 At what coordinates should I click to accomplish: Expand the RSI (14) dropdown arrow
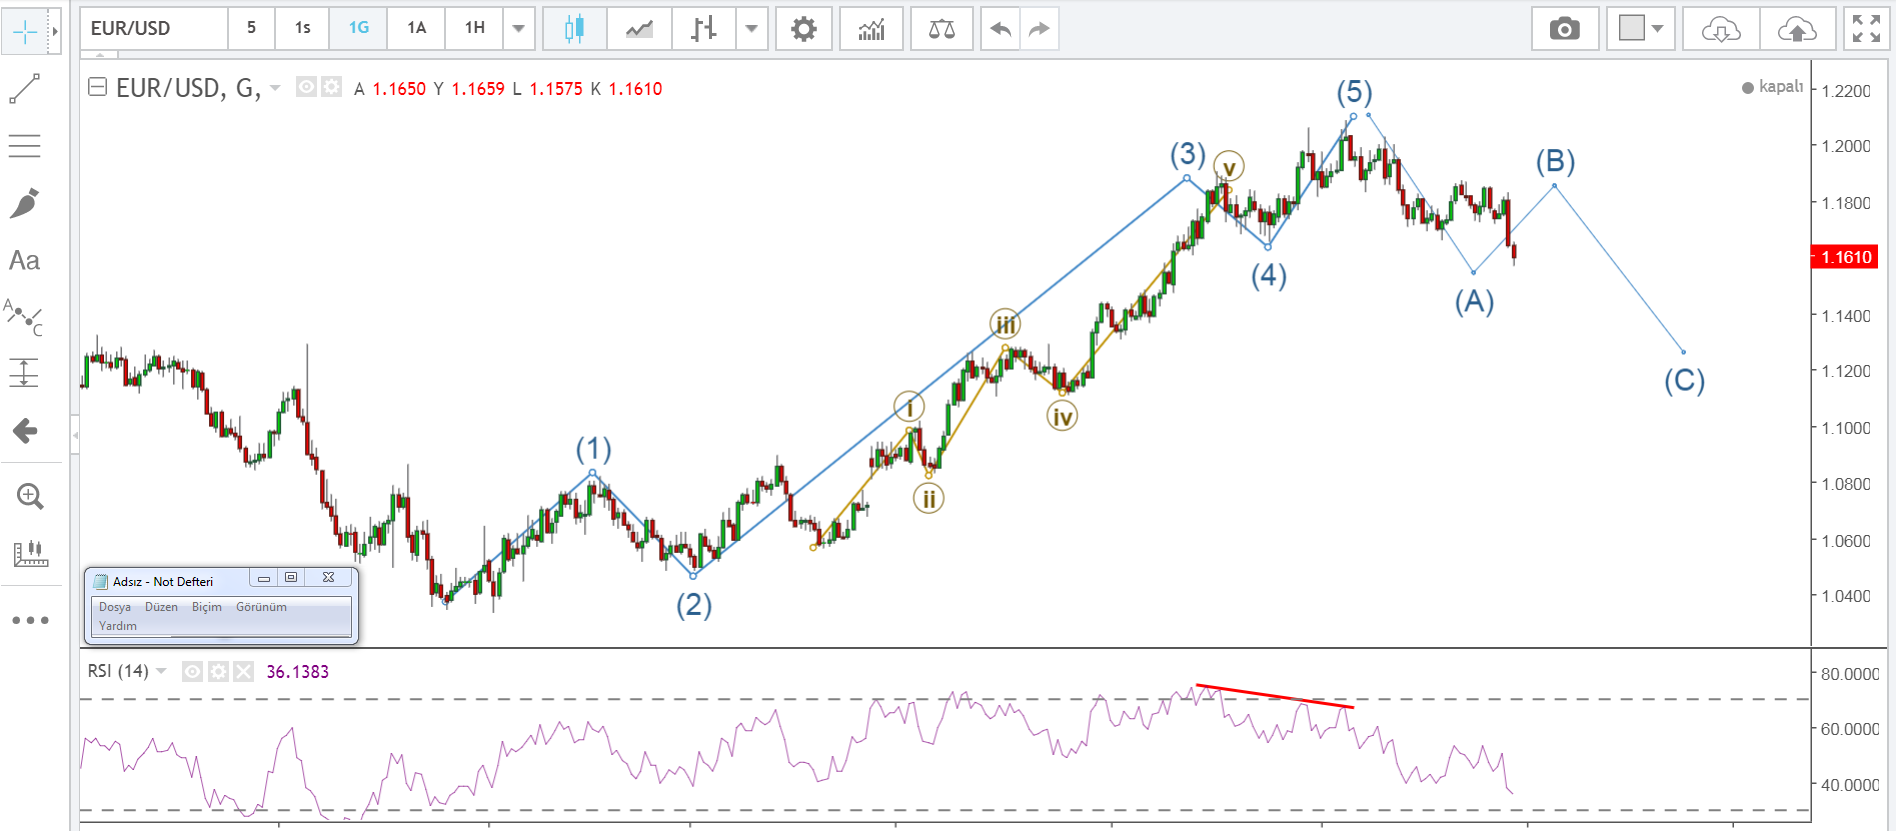click(162, 671)
